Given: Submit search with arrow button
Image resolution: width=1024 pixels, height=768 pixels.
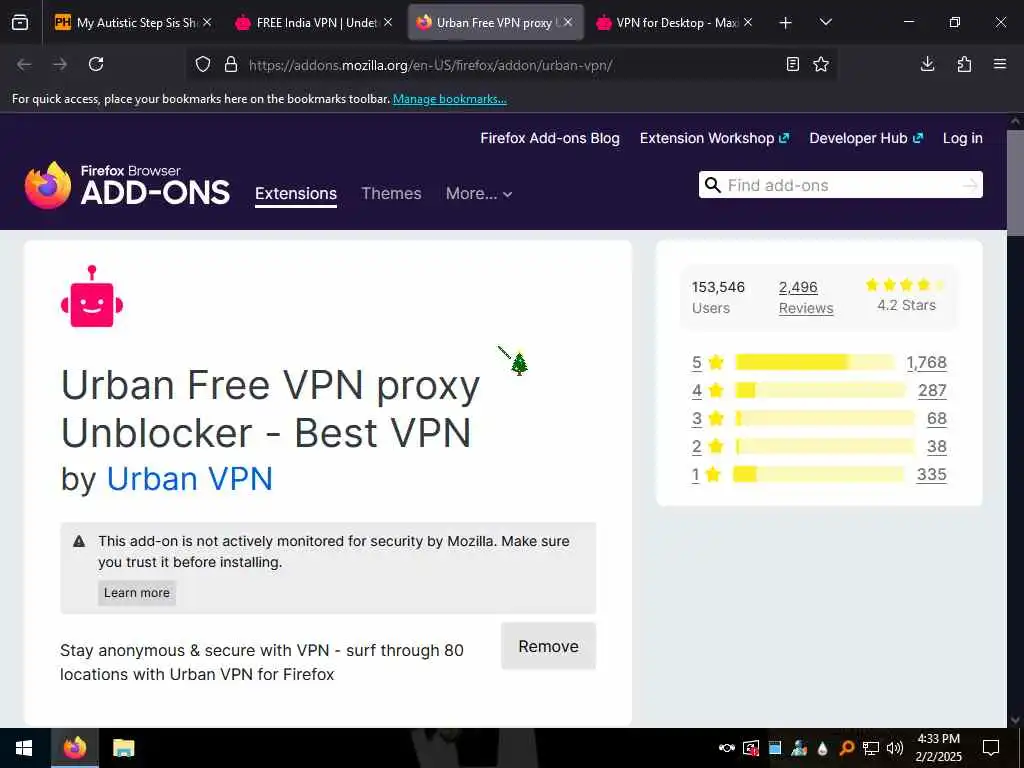Looking at the screenshot, I should [x=970, y=185].
